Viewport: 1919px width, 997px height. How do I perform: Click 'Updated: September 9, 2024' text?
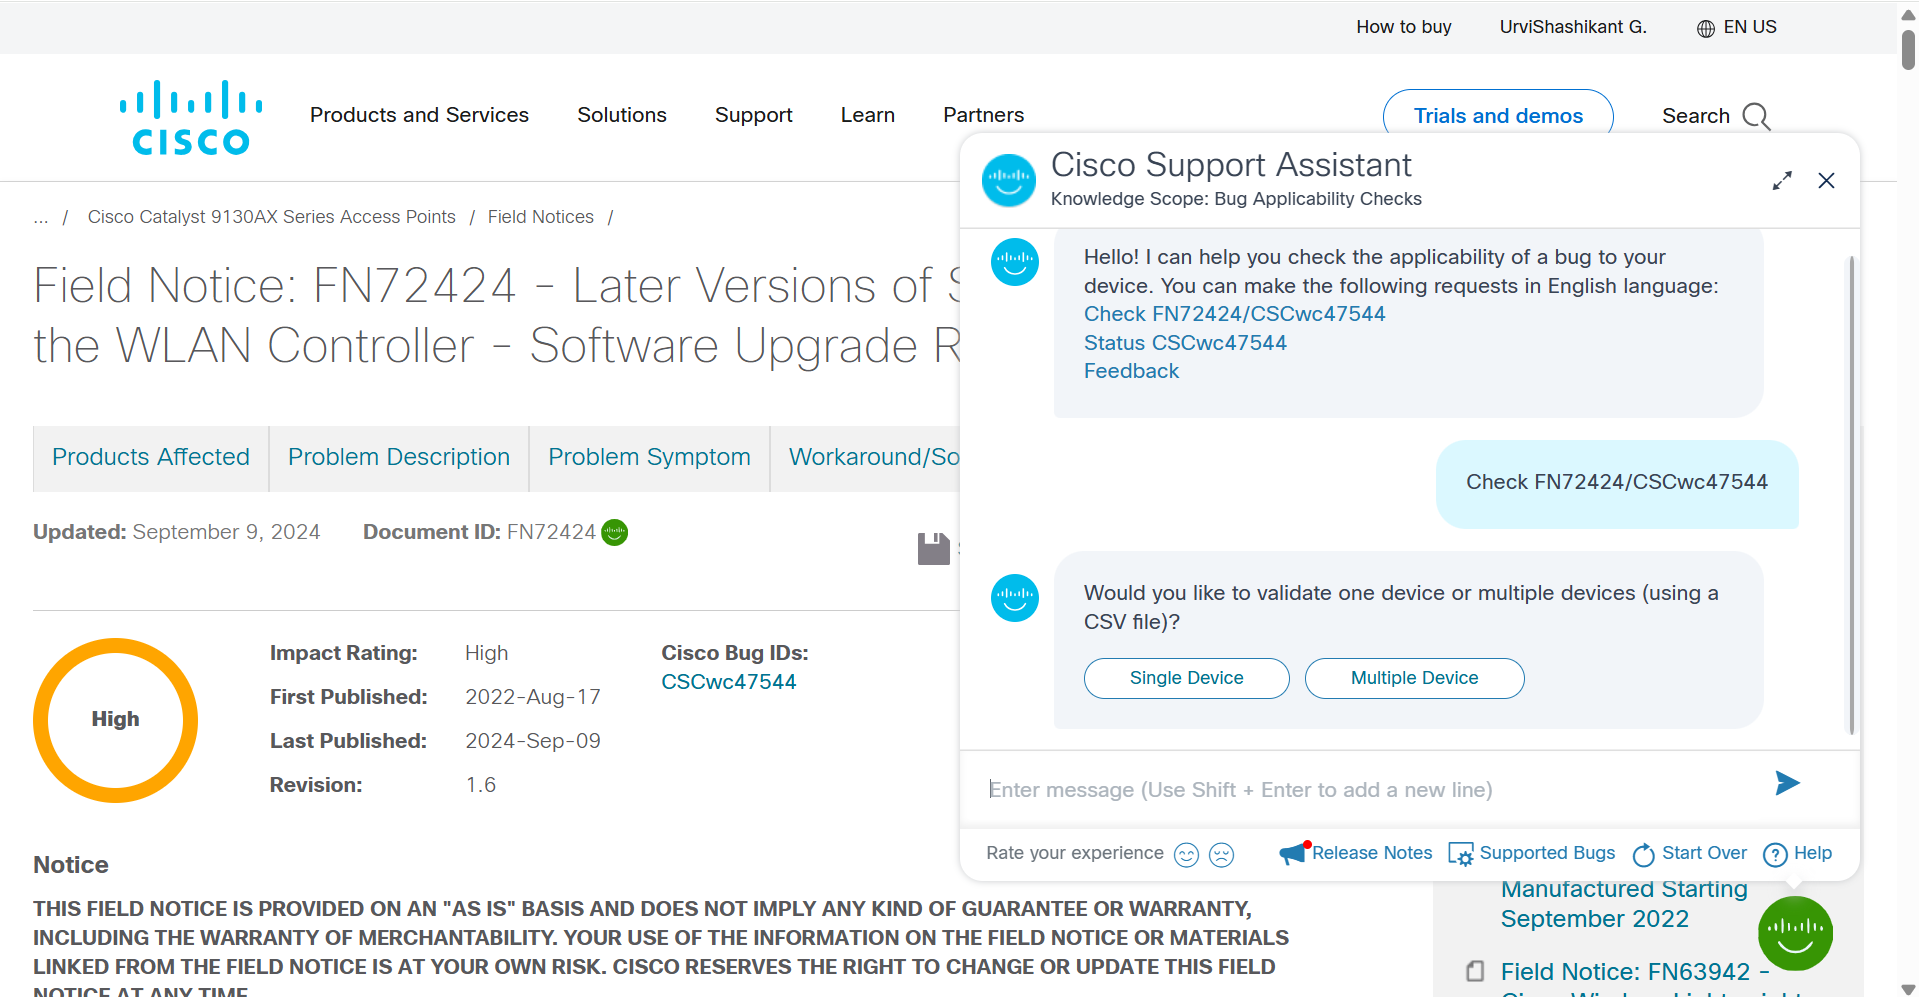[177, 532]
